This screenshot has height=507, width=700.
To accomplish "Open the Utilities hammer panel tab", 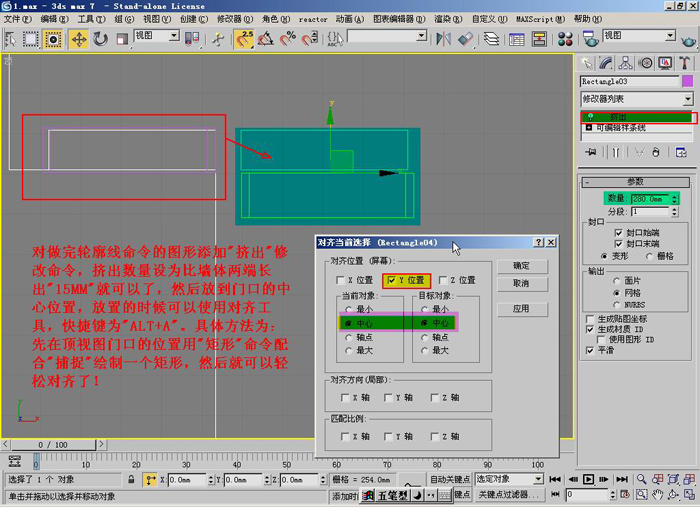I will point(685,63).
